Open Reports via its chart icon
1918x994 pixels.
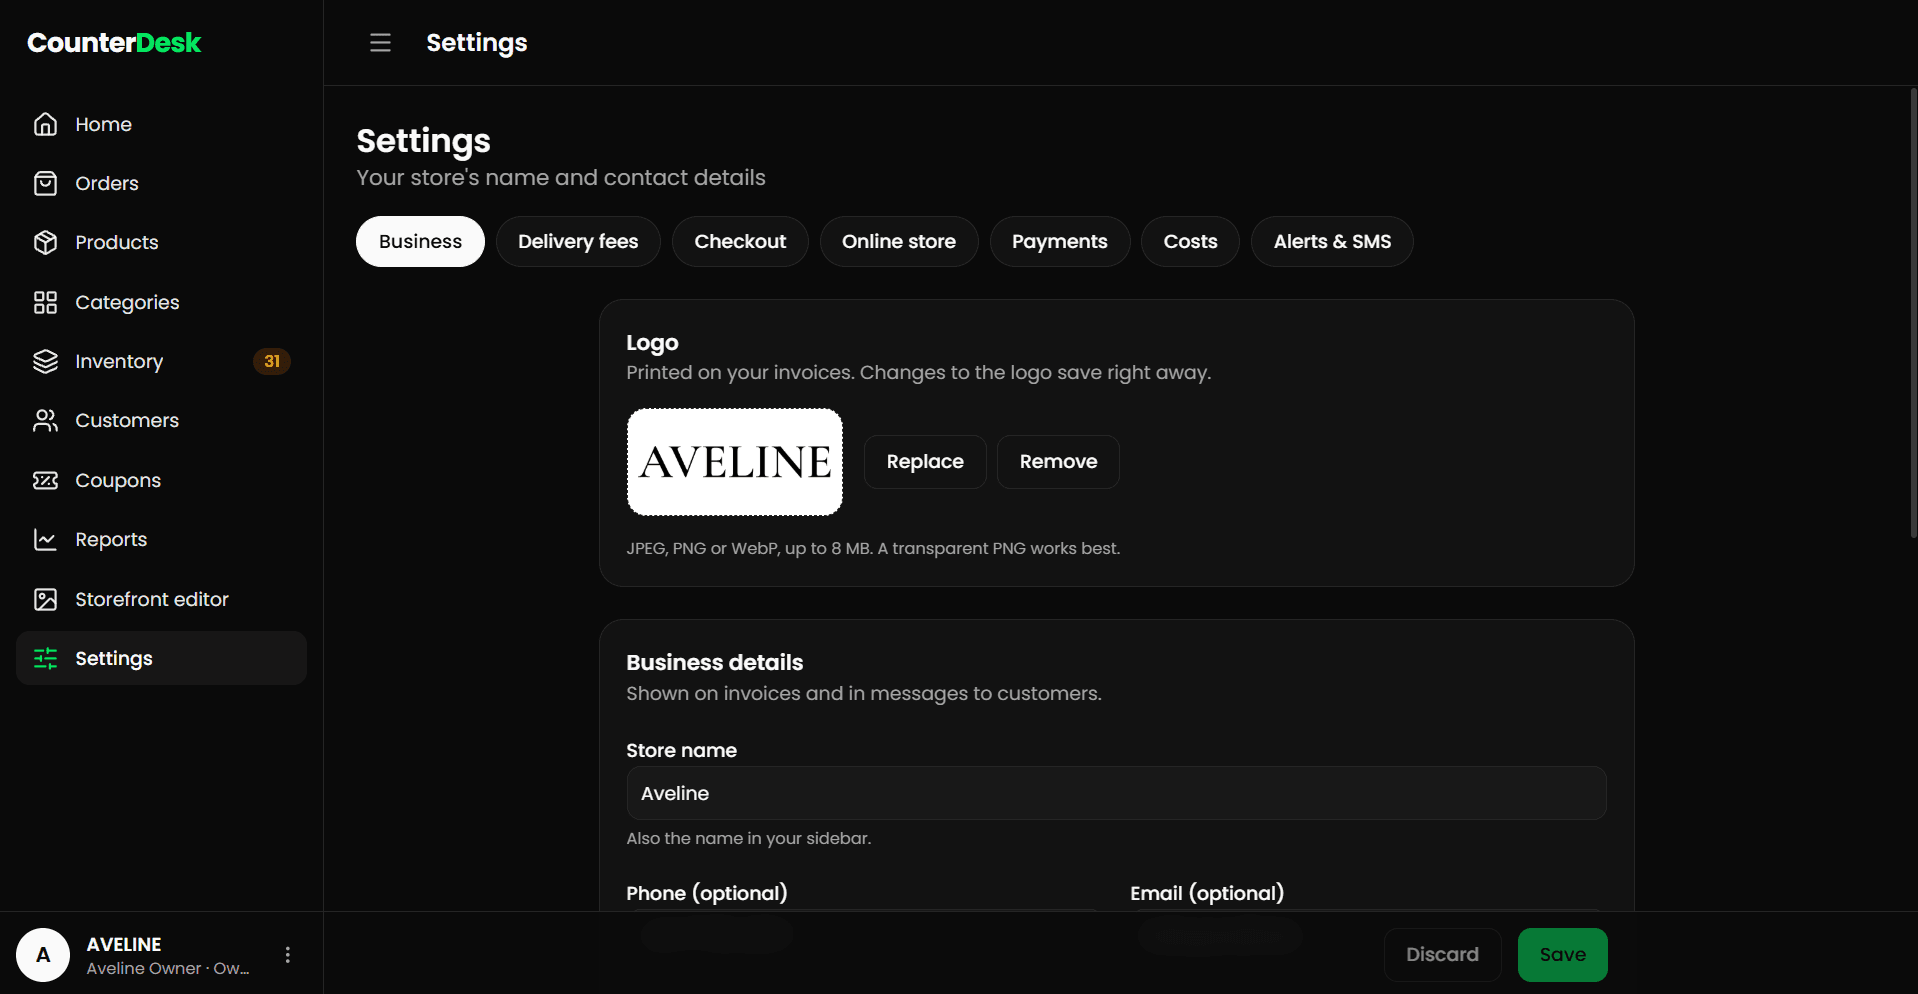click(45, 539)
